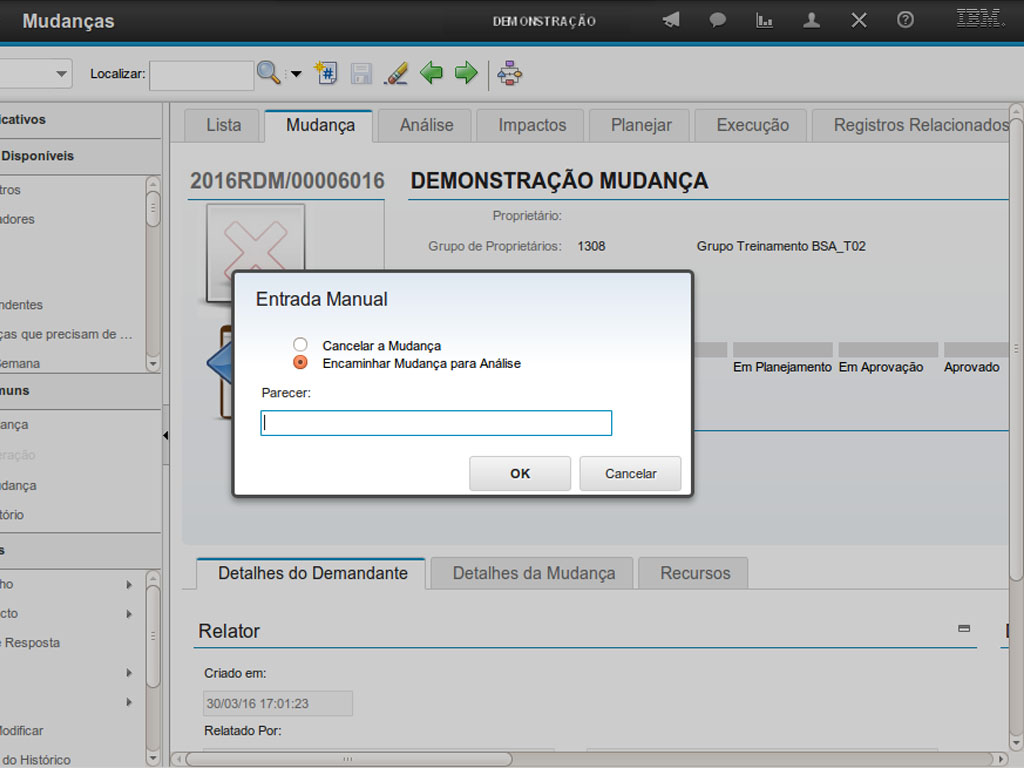1024x768 pixels.
Task: Open the reports bar chart icon
Action: 764,20
